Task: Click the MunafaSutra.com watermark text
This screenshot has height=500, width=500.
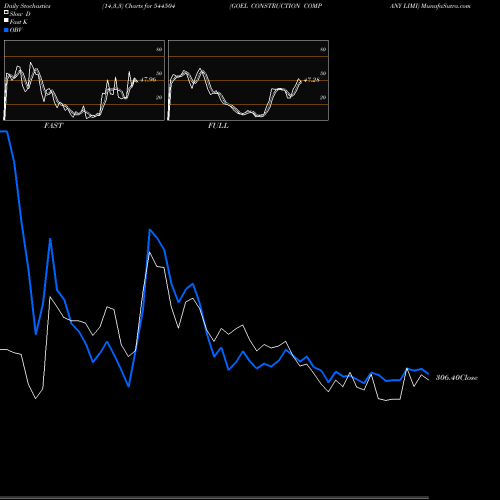Action: click(x=446, y=6)
